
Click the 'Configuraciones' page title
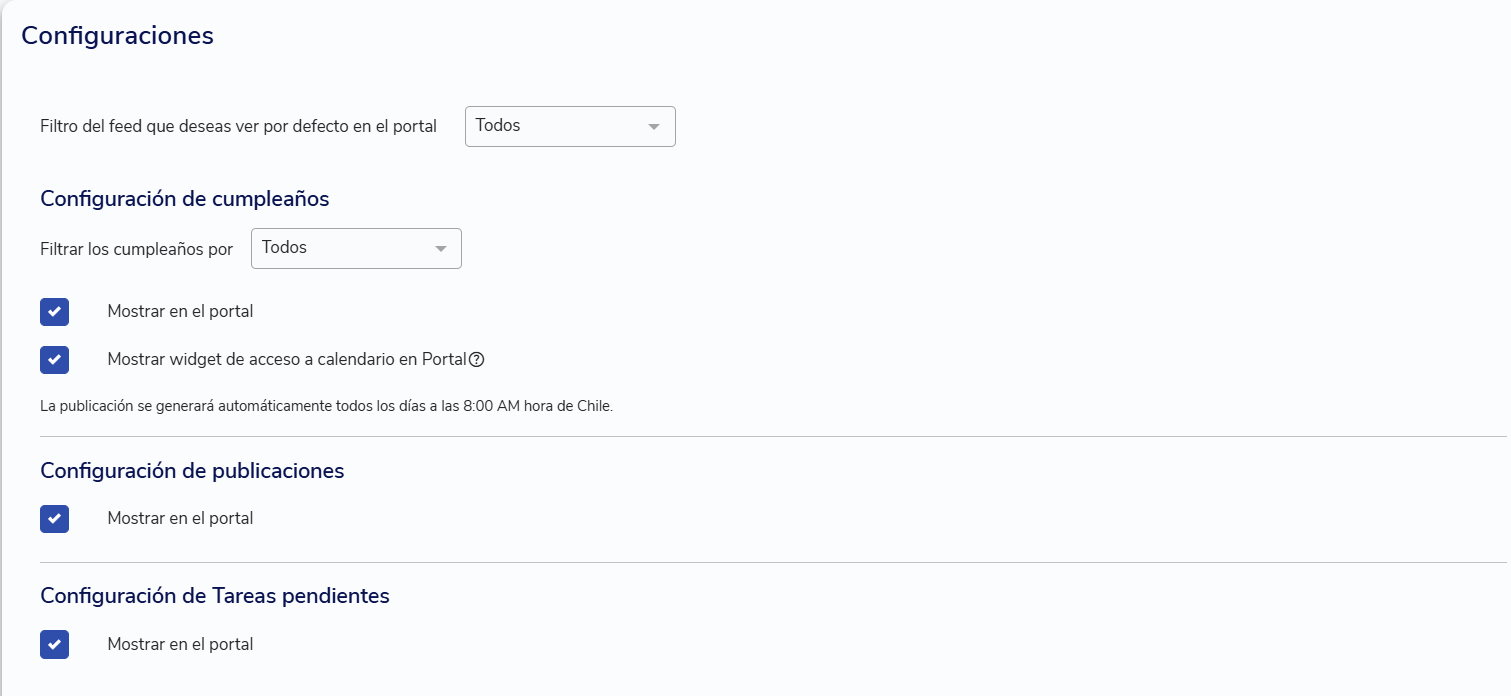(x=117, y=36)
